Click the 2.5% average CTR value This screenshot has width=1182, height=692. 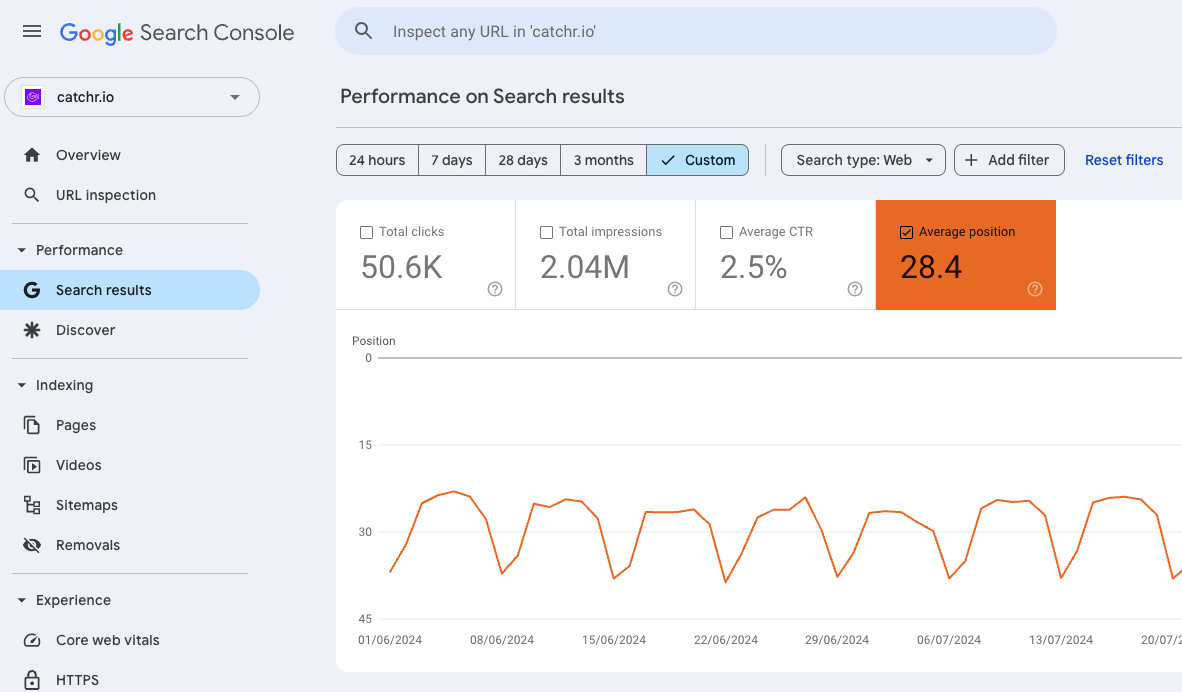click(x=753, y=267)
